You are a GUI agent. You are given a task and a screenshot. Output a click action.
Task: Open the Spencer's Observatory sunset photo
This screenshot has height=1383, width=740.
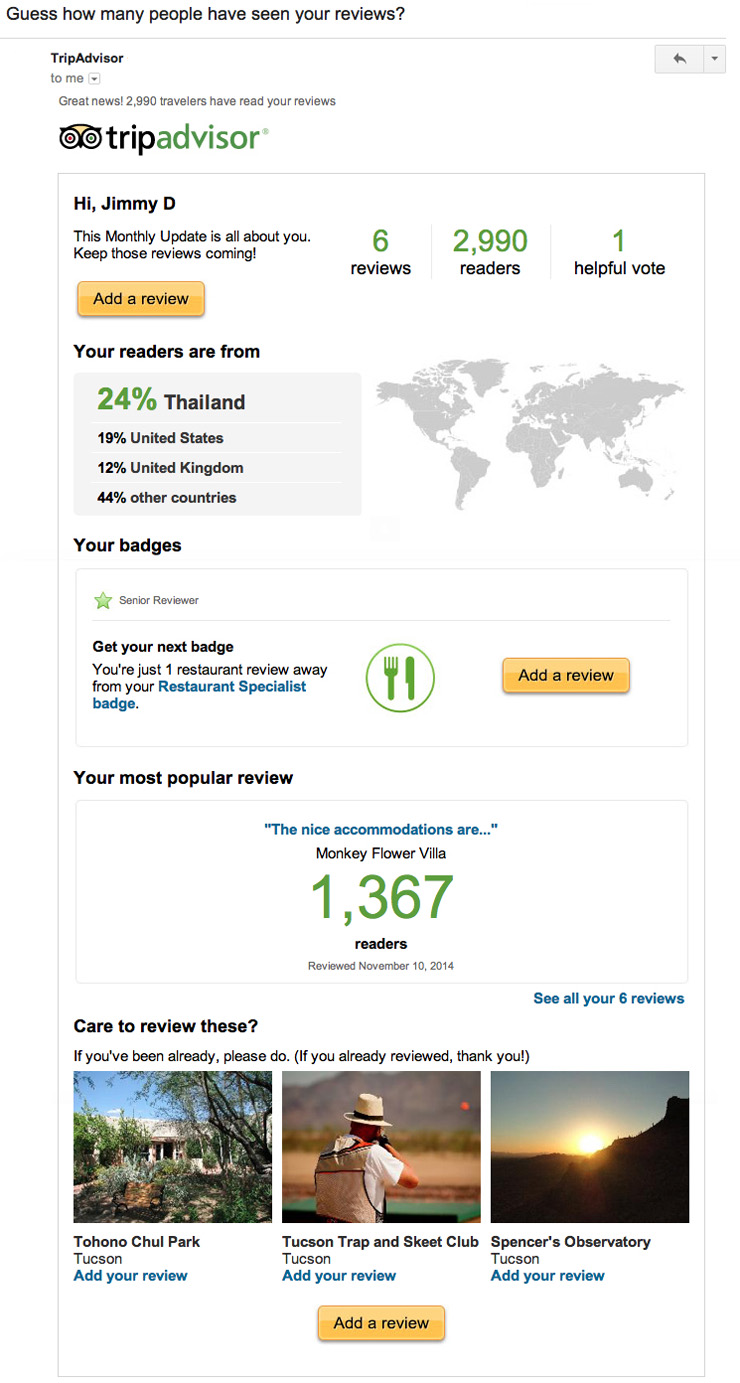pos(590,1146)
